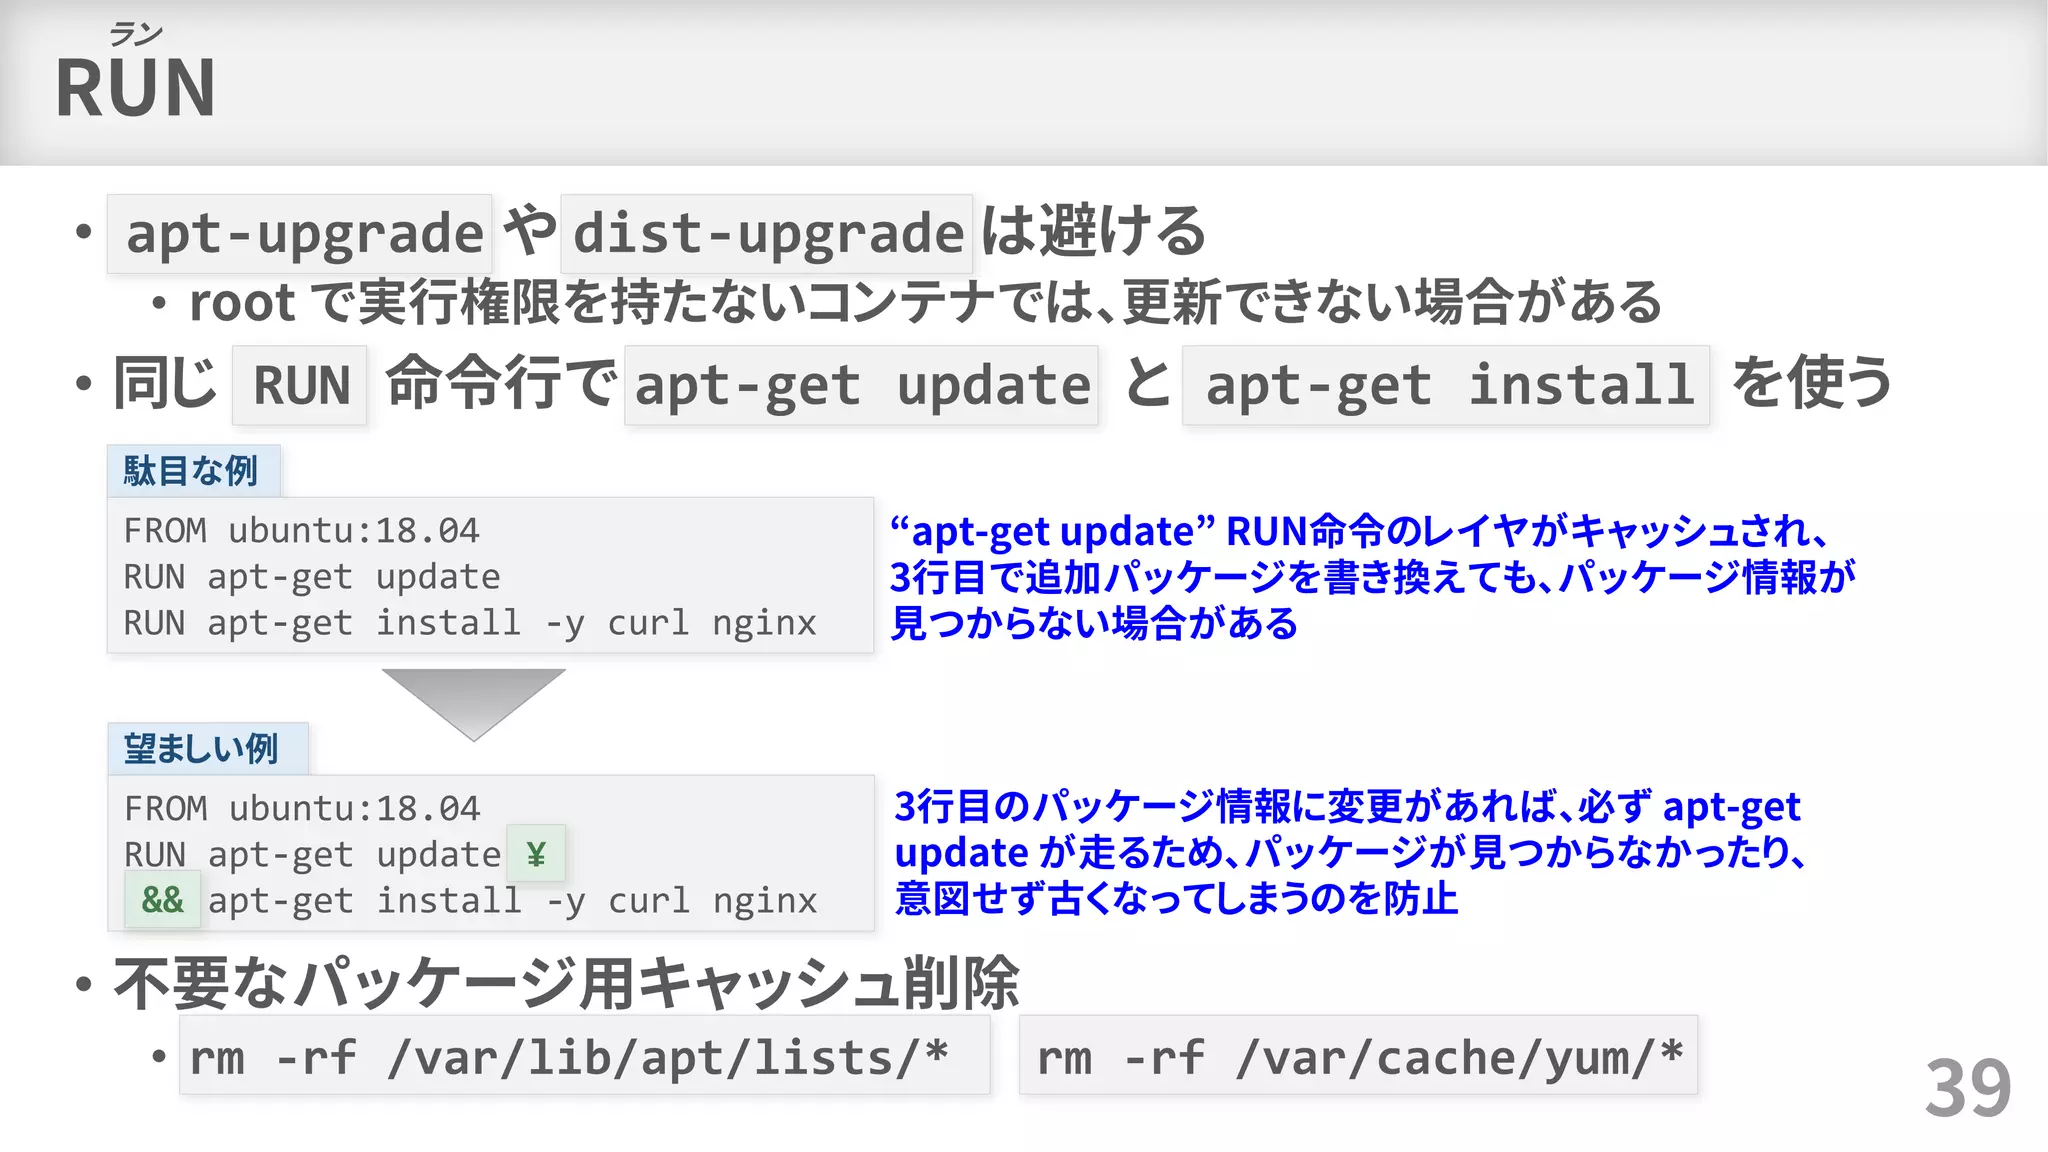Click the text 'を使う' ending second bullet
The width and height of the screenshot is (2048, 1152).
[x=1811, y=383]
